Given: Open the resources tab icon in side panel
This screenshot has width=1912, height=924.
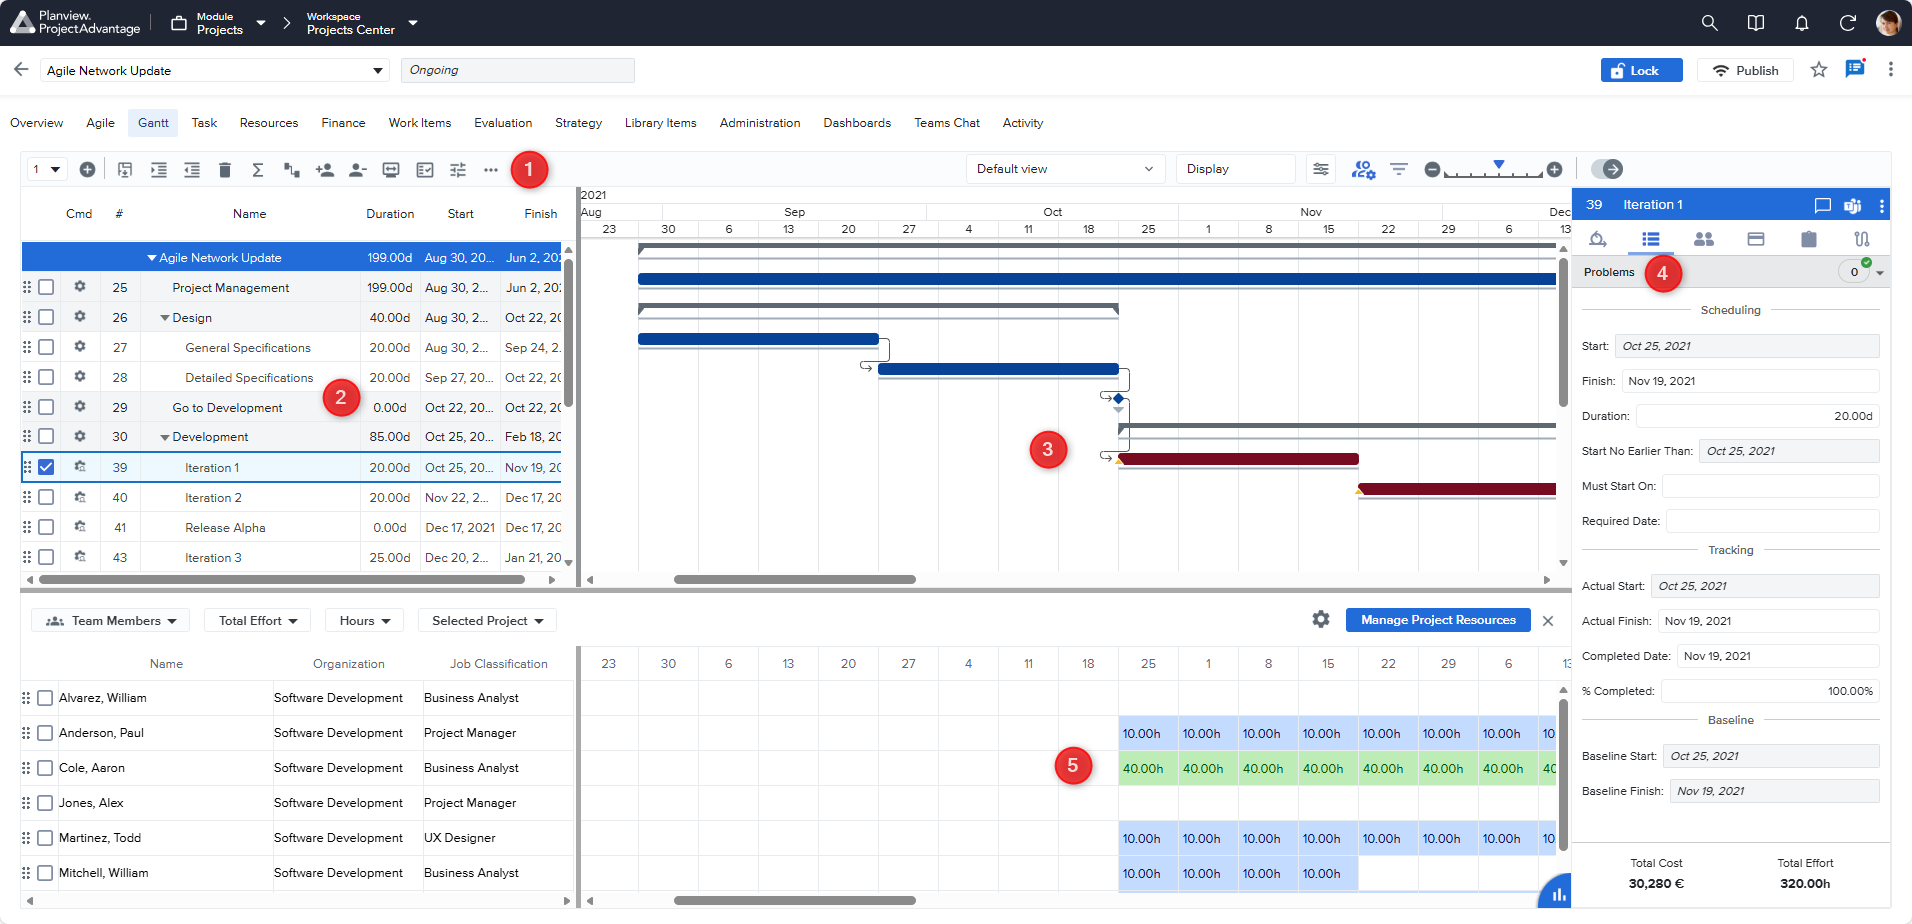Looking at the screenshot, I should (1703, 239).
